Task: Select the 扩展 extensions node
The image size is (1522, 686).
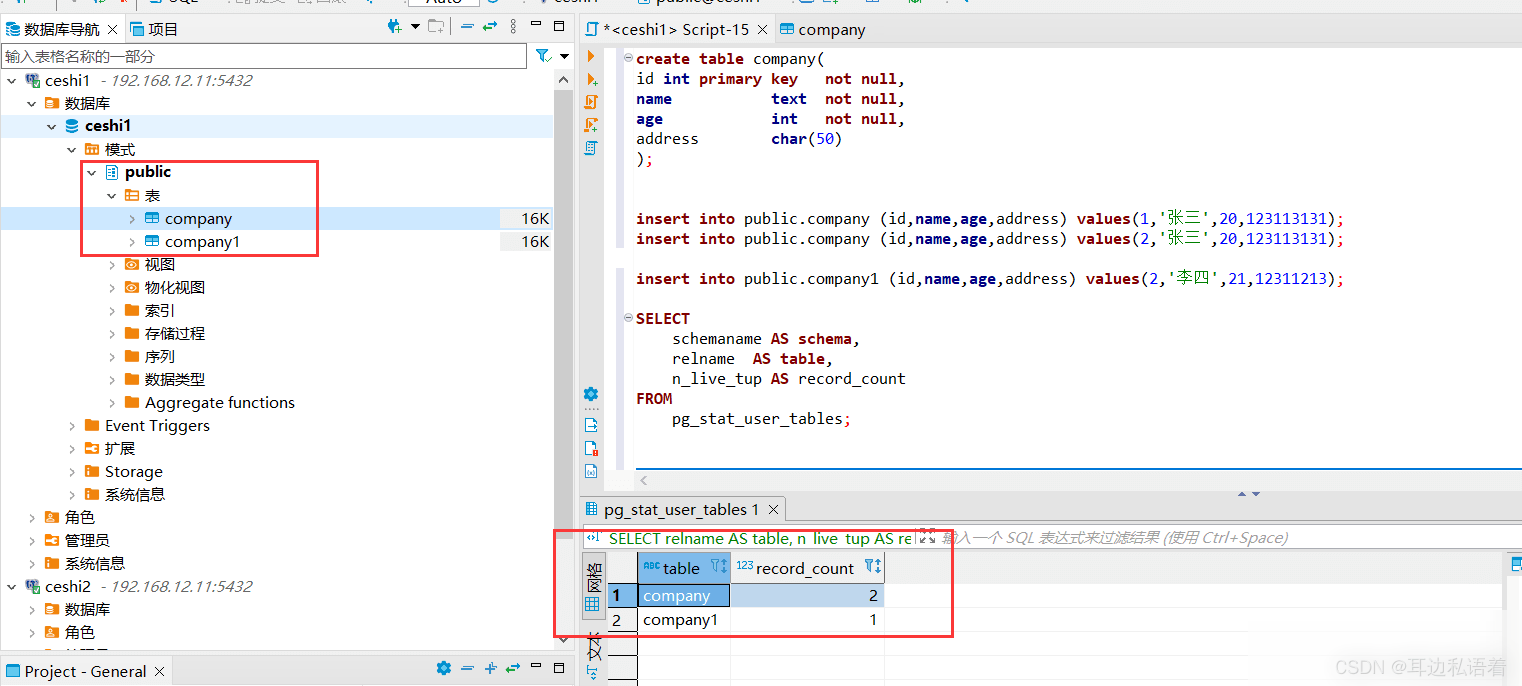Action: point(119,448)
